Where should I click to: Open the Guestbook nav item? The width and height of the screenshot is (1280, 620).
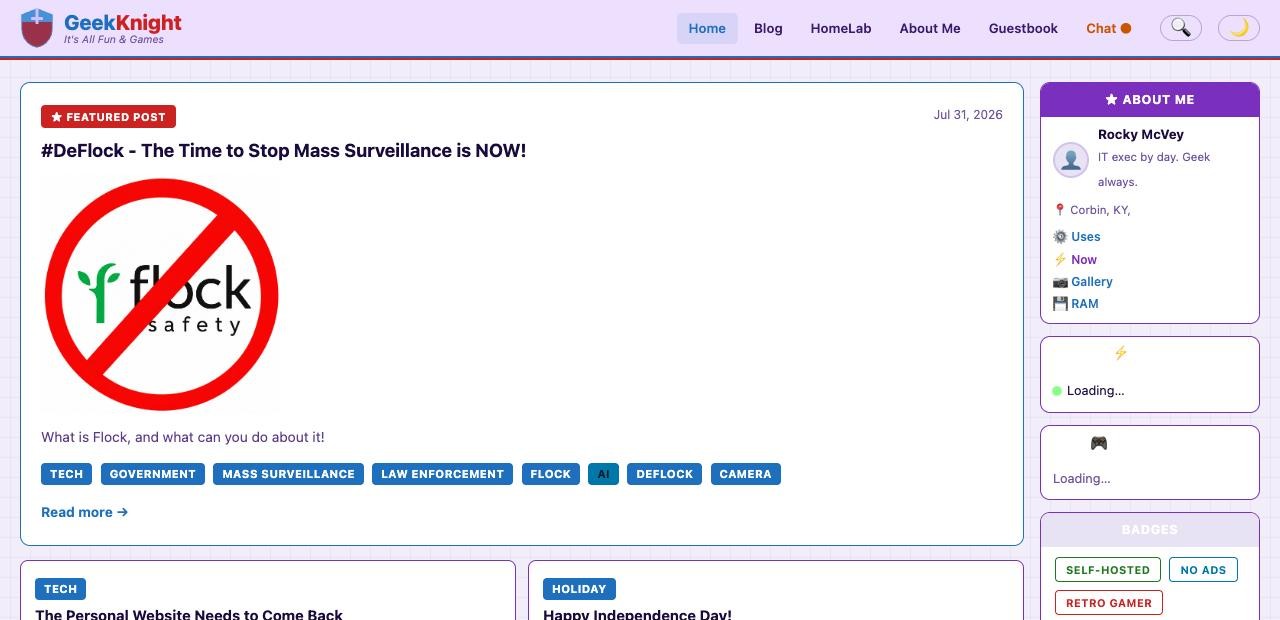coord(1023,28)
